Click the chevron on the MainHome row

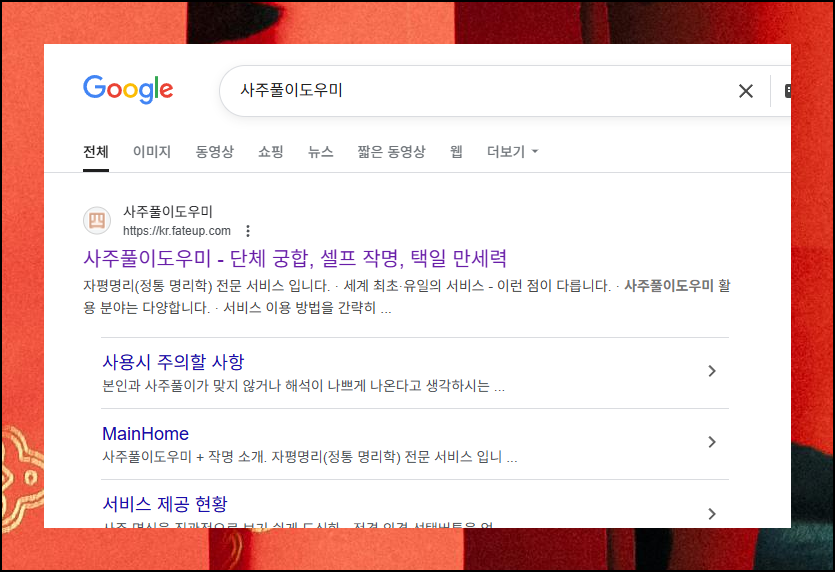tap(712, 442)
